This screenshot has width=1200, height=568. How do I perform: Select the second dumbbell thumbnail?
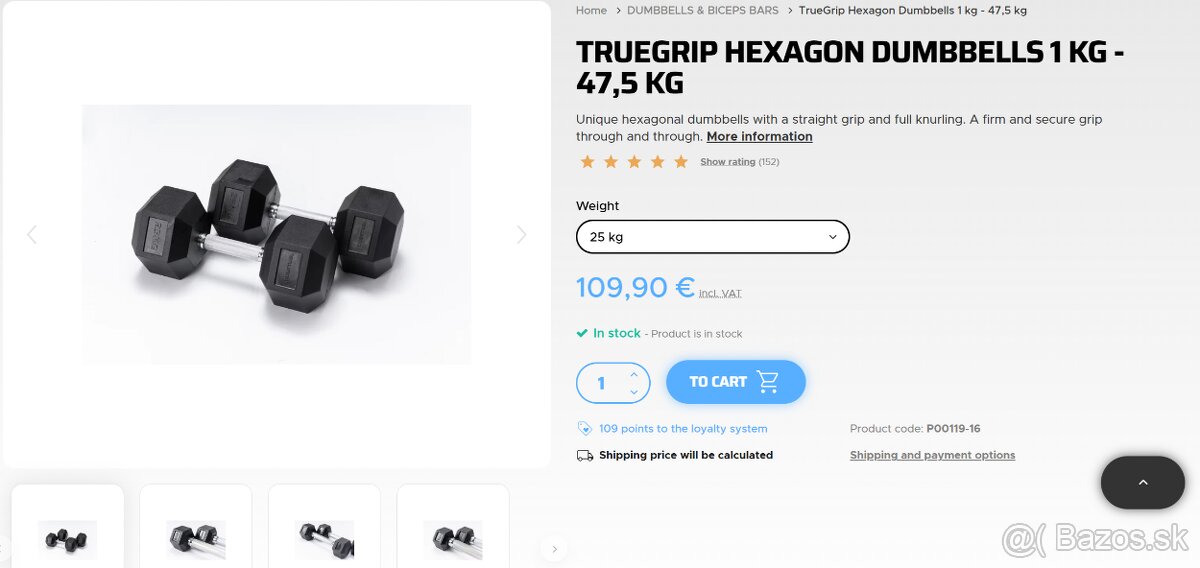point(196,527)
